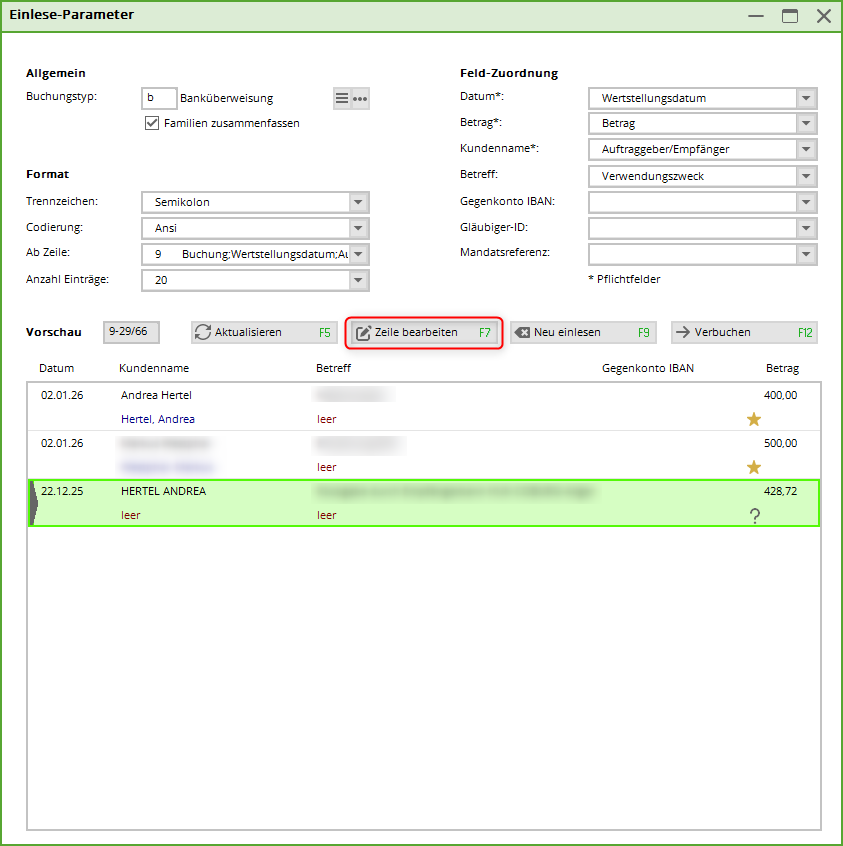The image size is (843, 846).
Task: Click the row marker arrow at 22.12.25
Action: tap(34, 503)
